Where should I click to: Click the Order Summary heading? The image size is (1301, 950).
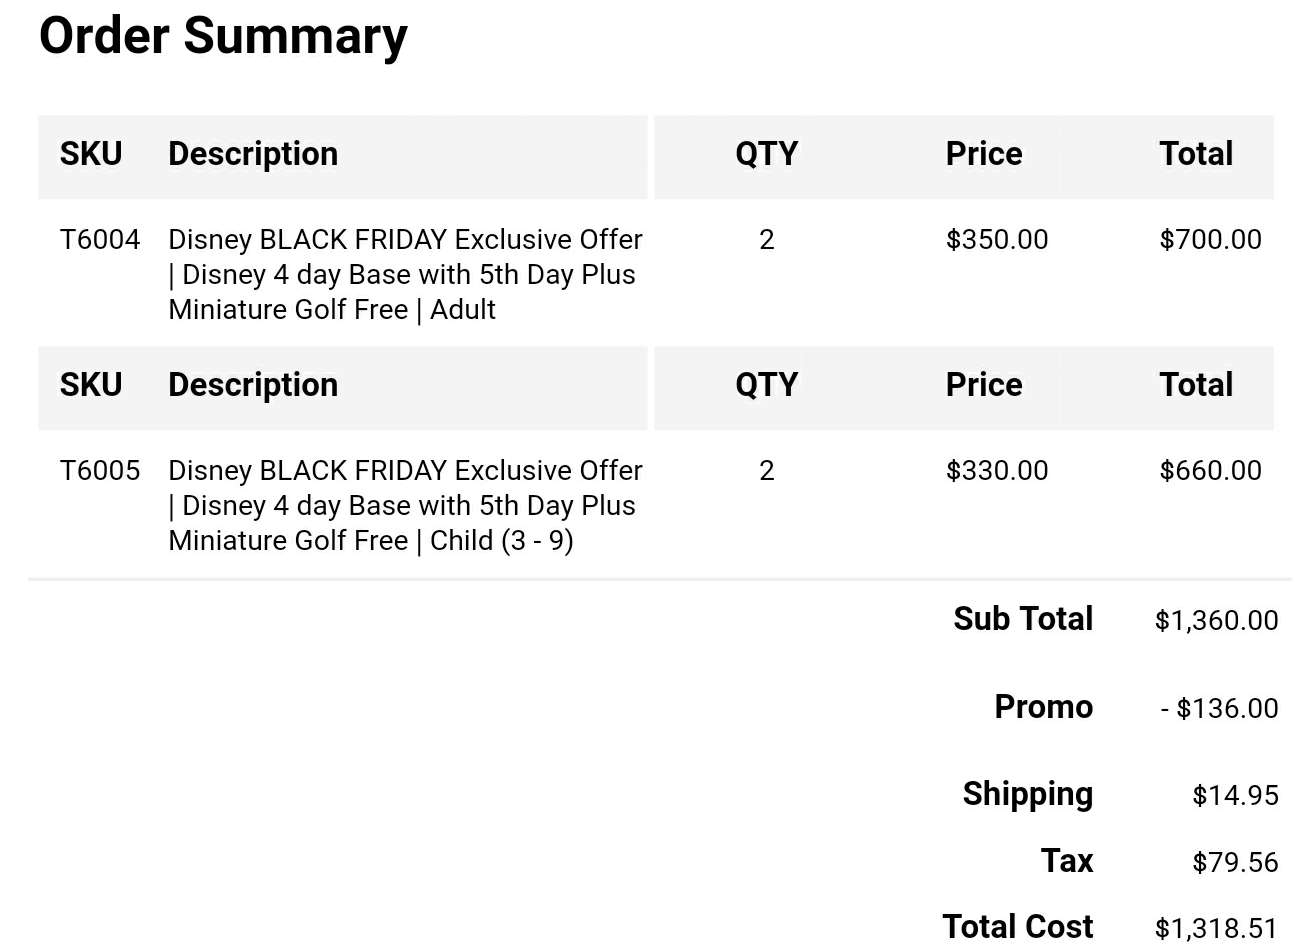pos(223,37)
